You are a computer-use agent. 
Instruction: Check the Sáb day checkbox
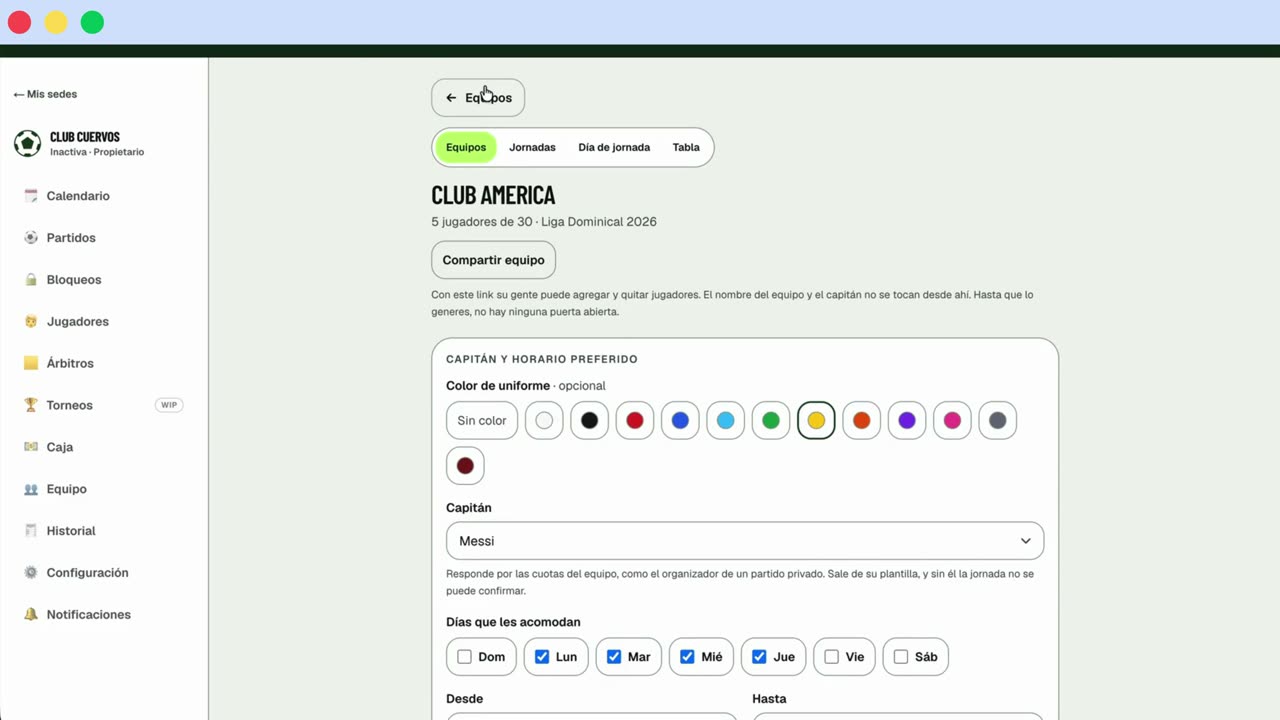coord(901,657)
